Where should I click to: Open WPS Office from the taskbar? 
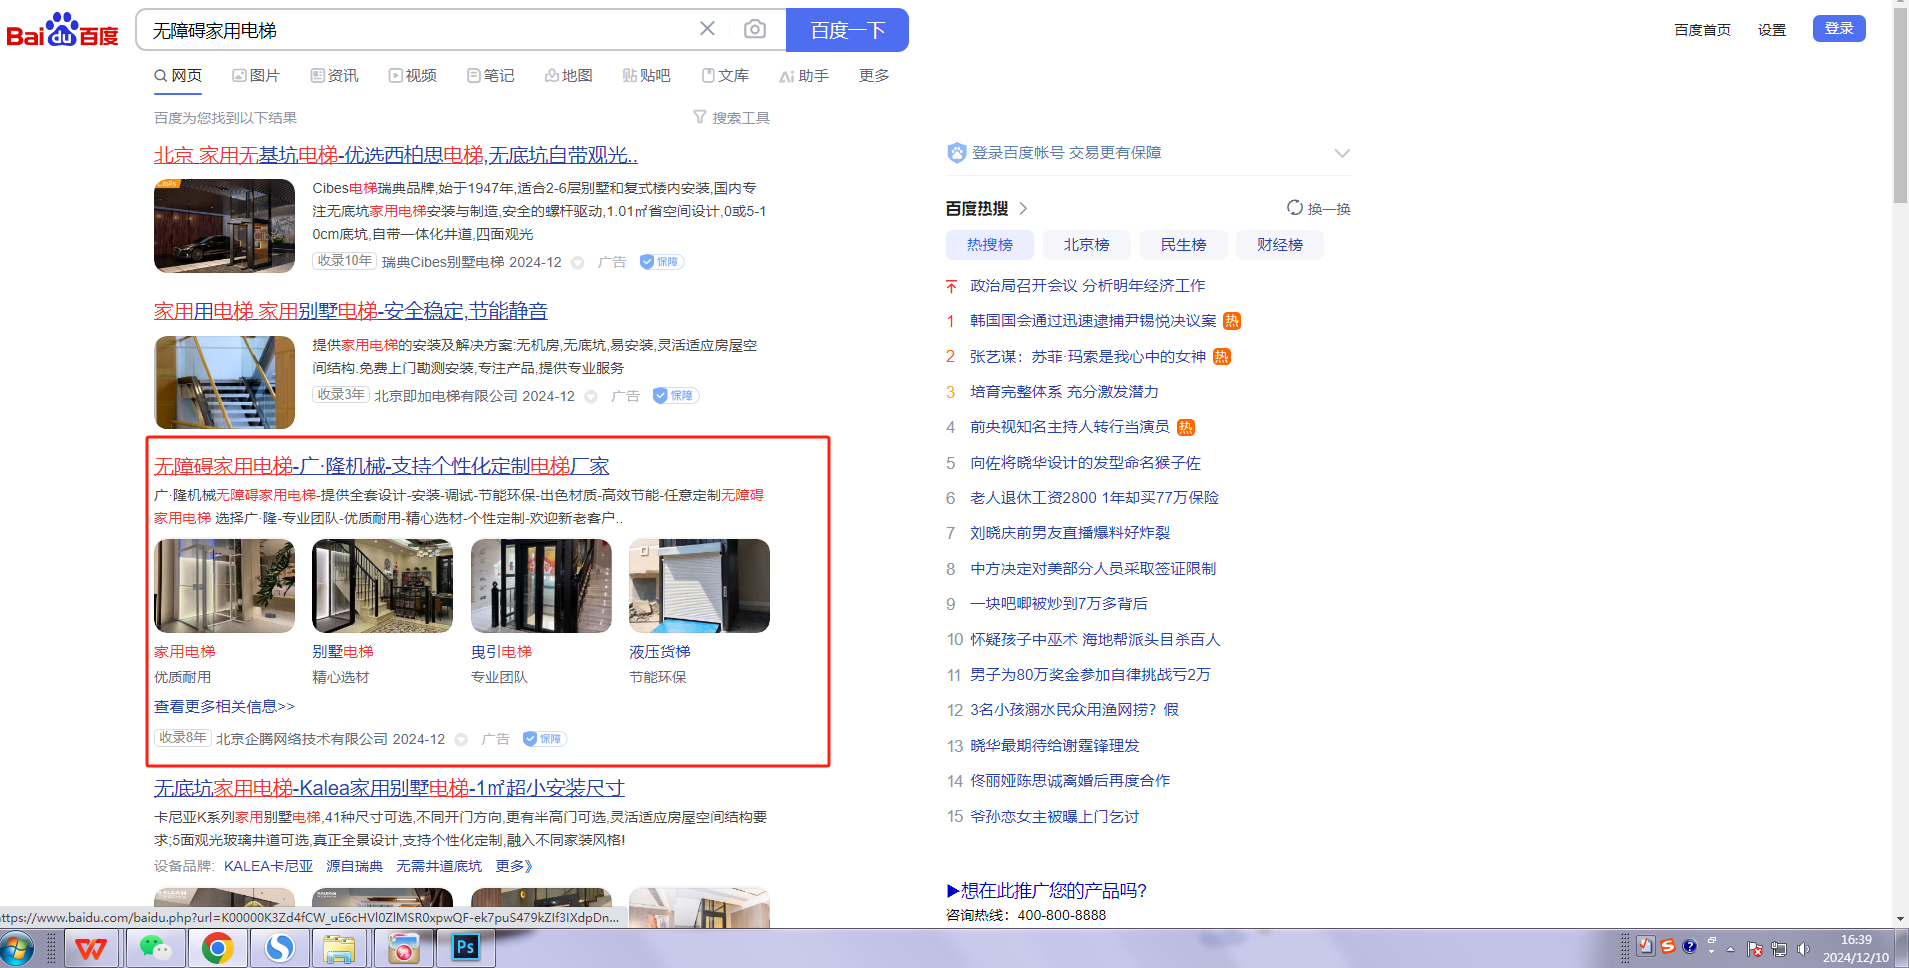coord(92,947)
